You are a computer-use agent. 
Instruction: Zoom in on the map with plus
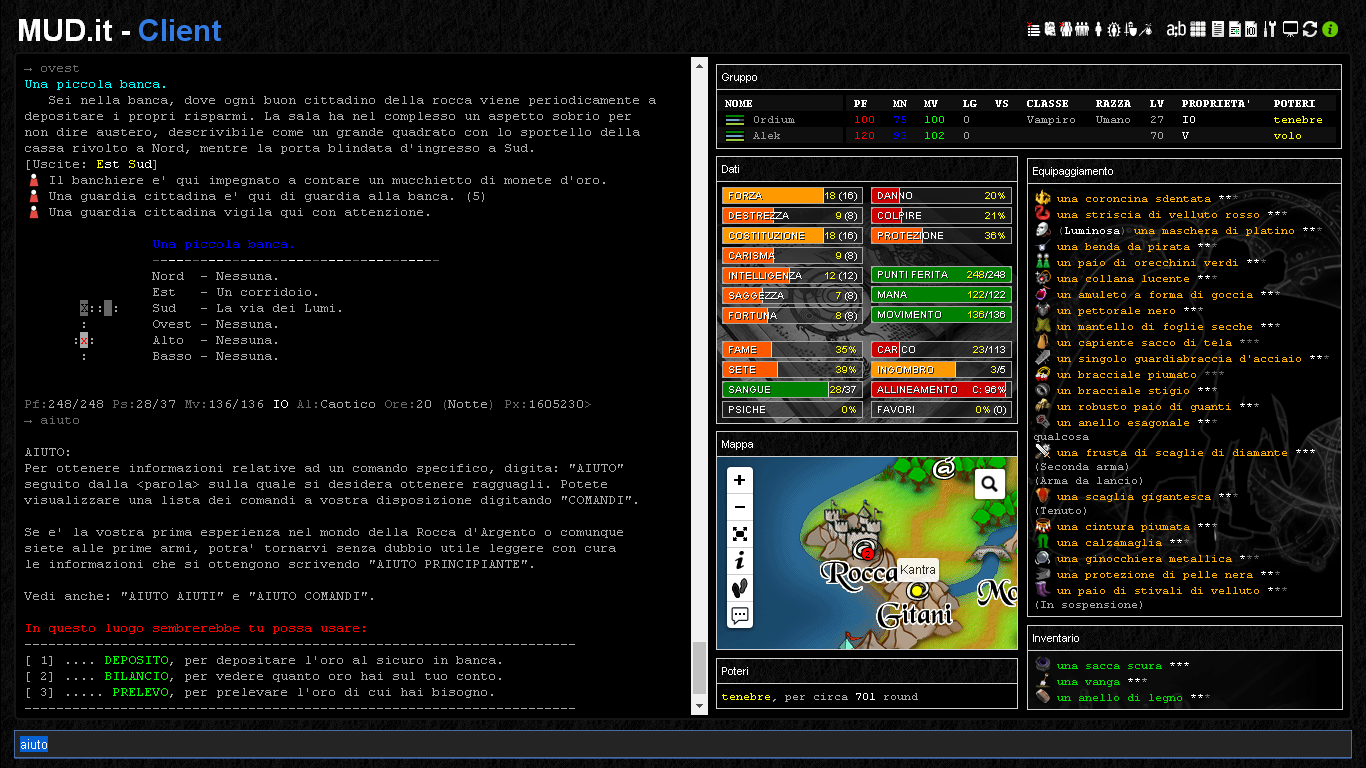pos(740,480)
